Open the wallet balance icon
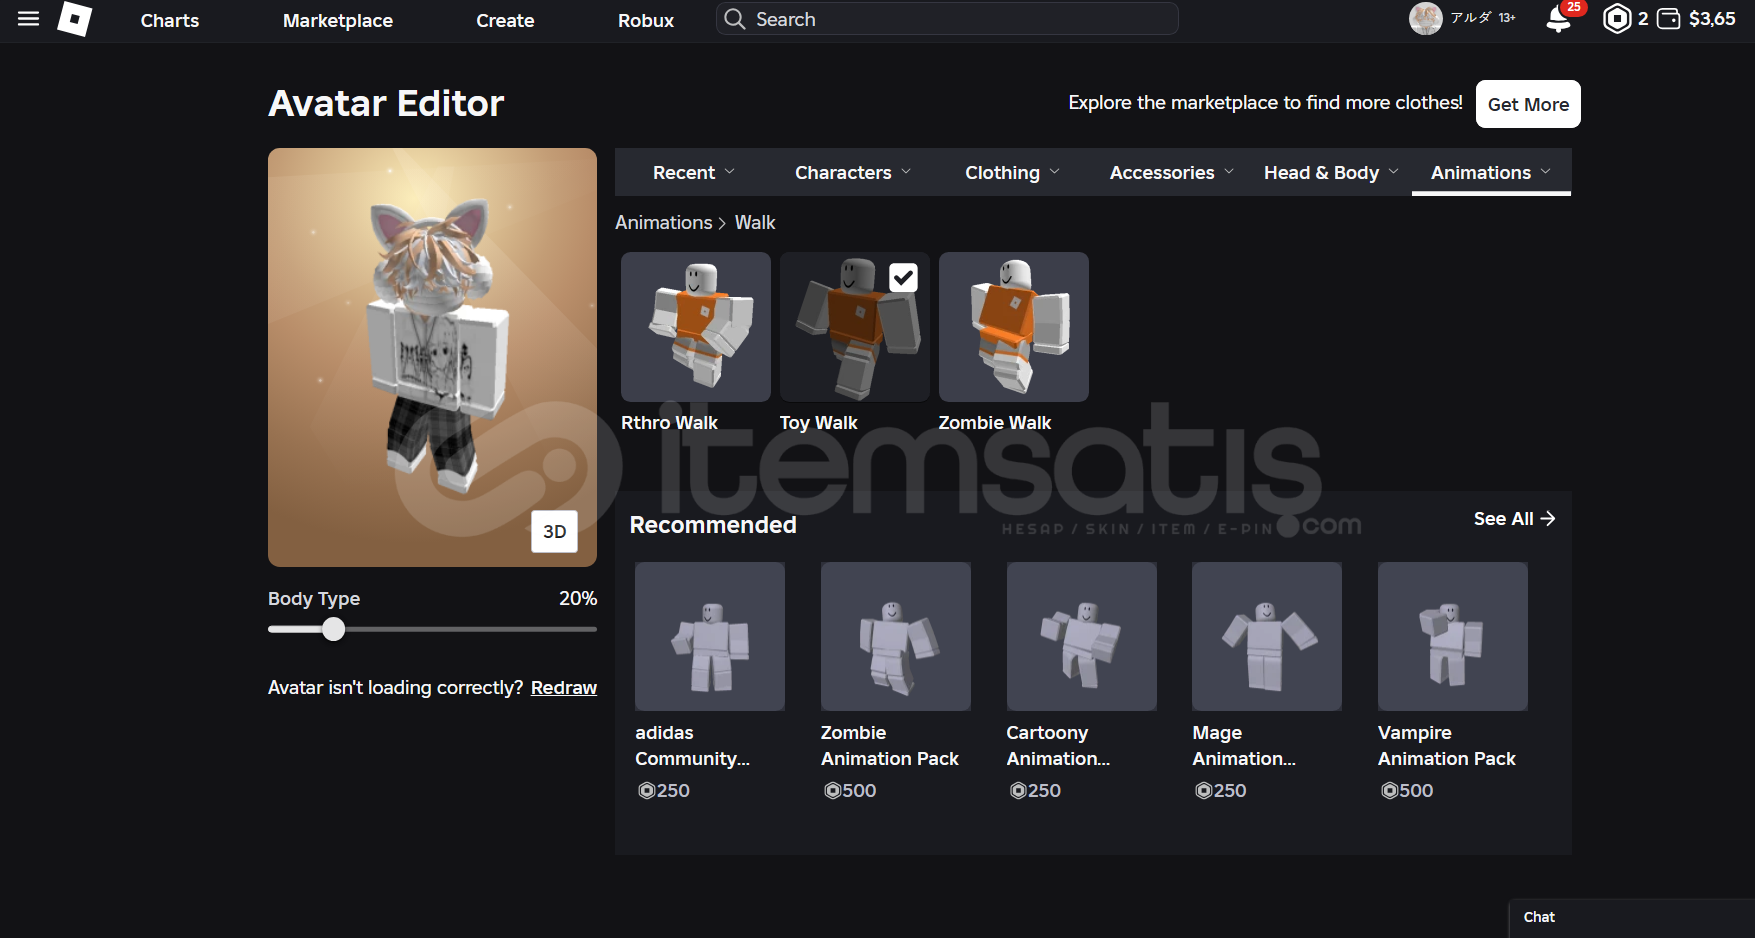Screen dimensions: 1755x938 click(x=1668, y=19)
